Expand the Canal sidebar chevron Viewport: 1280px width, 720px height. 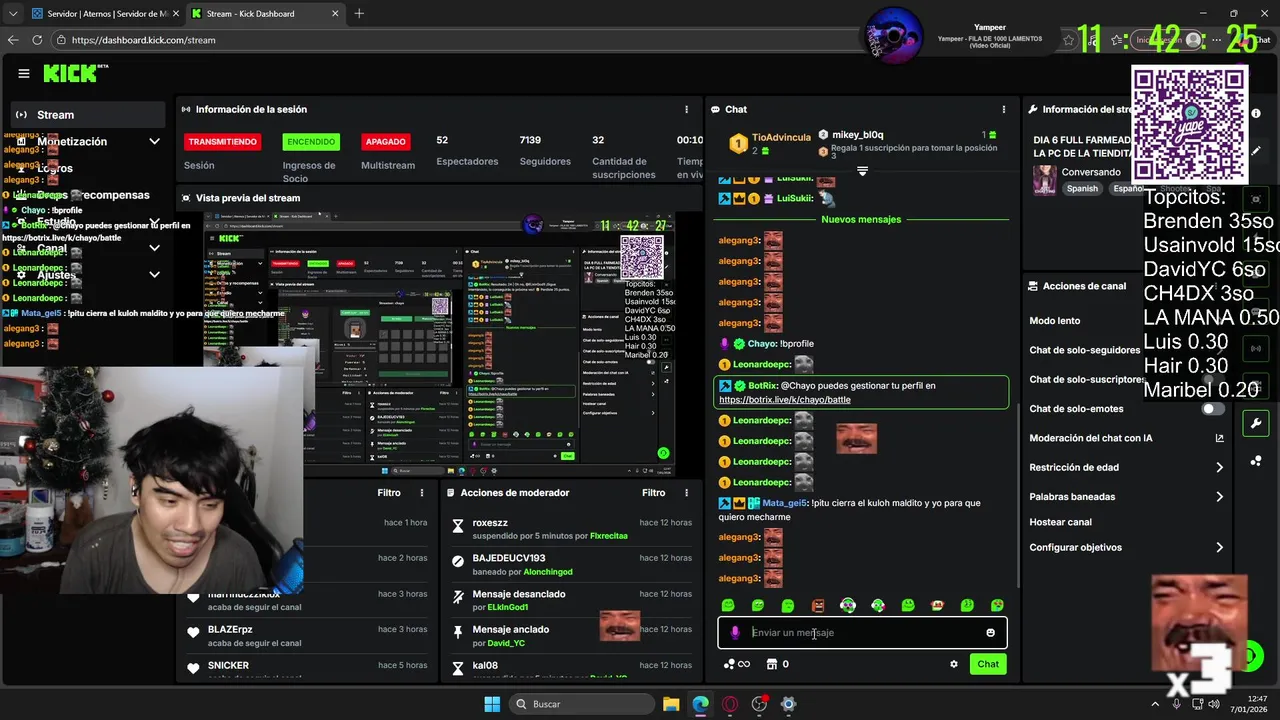click(x=154, y=248)
